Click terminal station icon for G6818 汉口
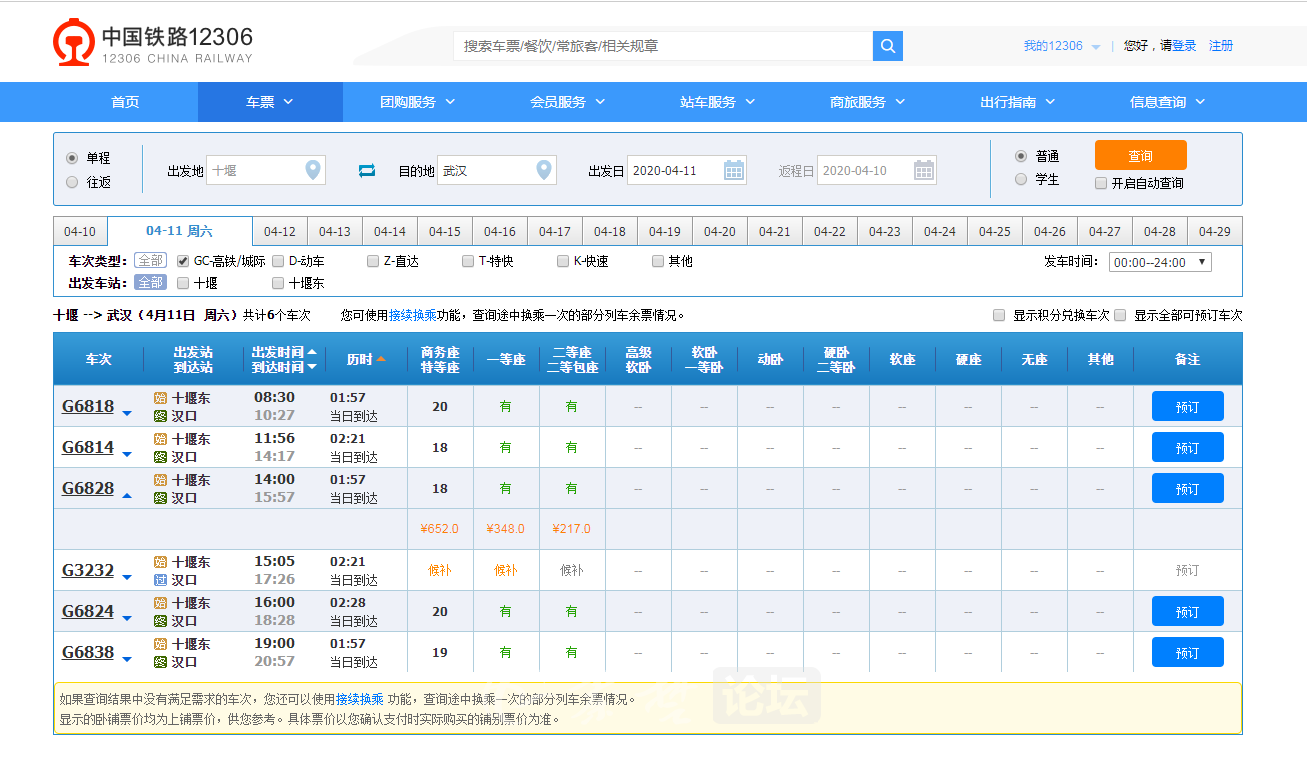Viewport: 1307px width, 765px height. coord(160,415)
